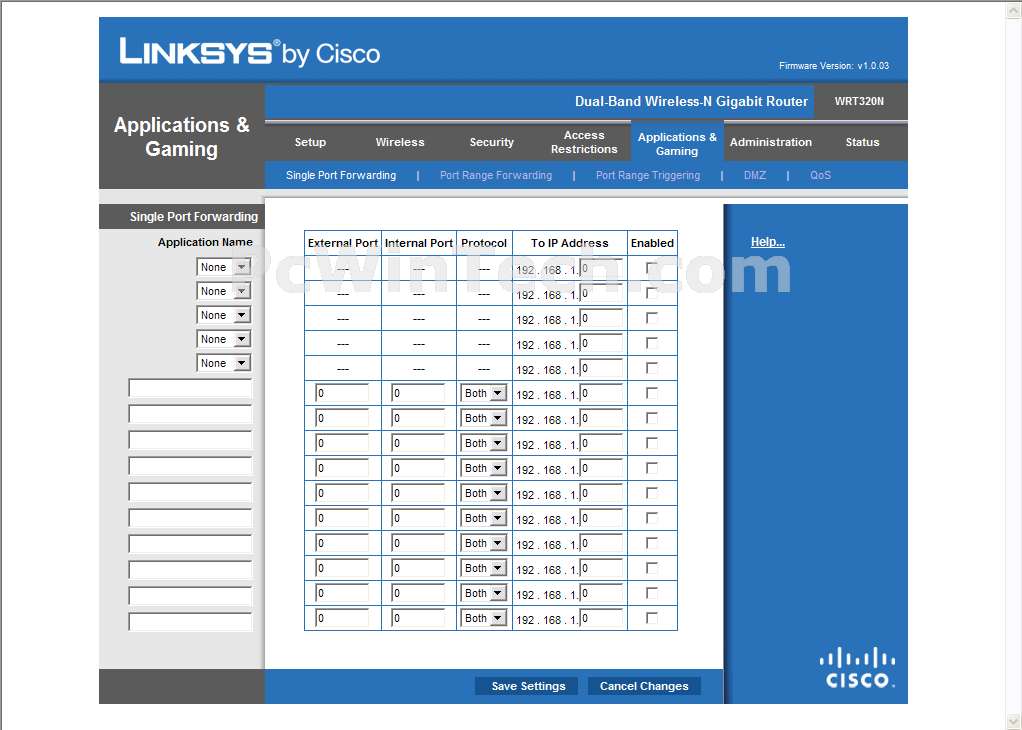Open the first Application Name None dropdown
Viewport: 1022px width, 730px height.
point(224,267)
